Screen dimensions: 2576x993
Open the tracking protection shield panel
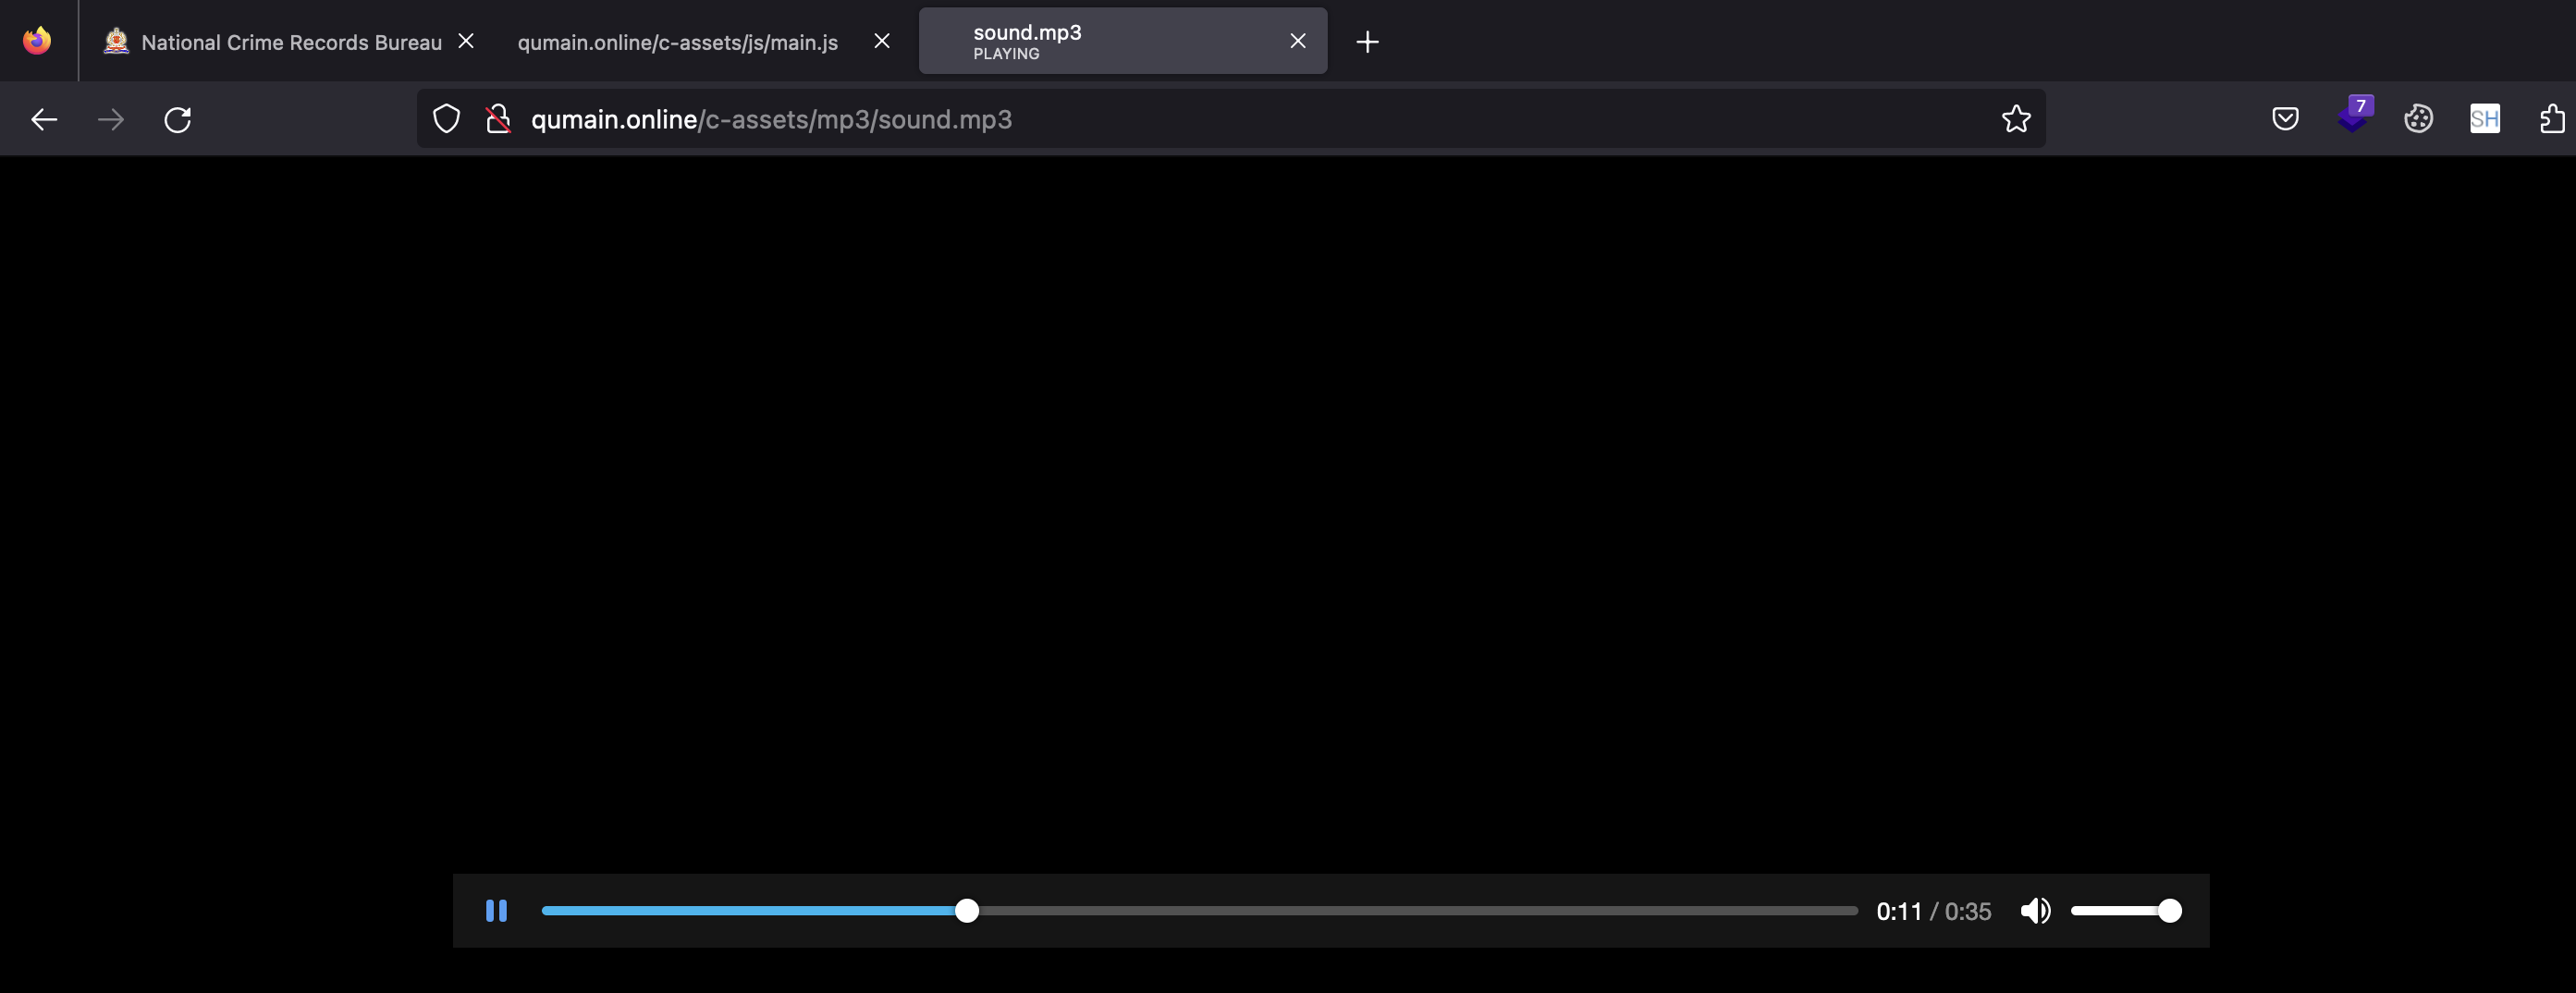[x=446, y=119]
